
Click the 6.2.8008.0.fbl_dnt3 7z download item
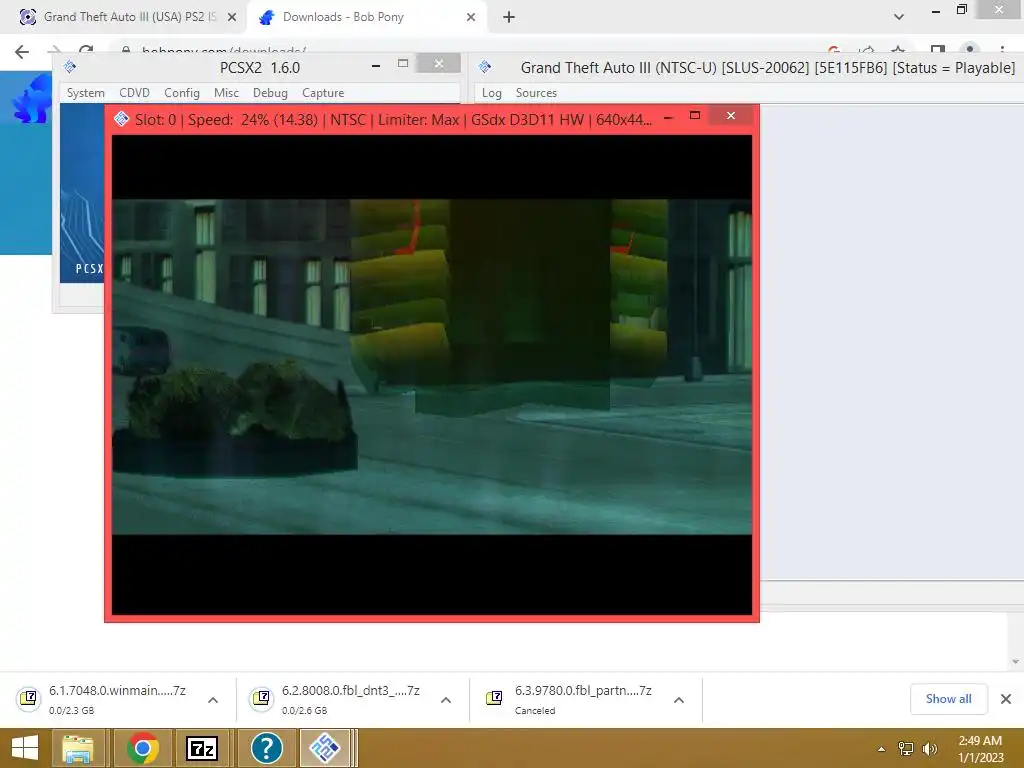coord(351,699)
